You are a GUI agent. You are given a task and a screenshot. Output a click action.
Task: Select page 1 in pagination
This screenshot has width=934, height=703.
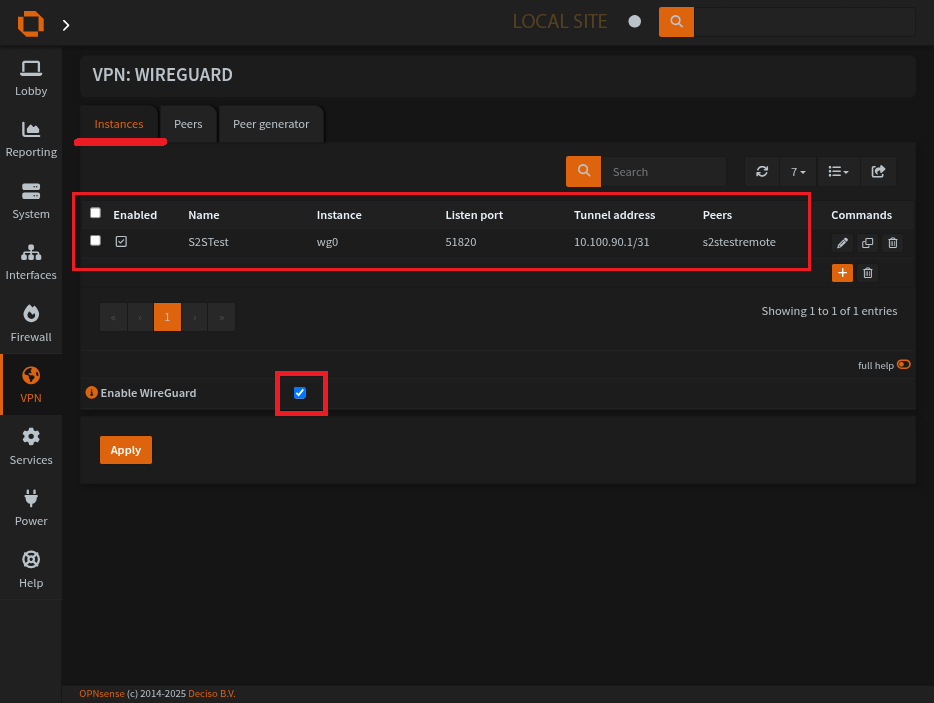[167, 317]
